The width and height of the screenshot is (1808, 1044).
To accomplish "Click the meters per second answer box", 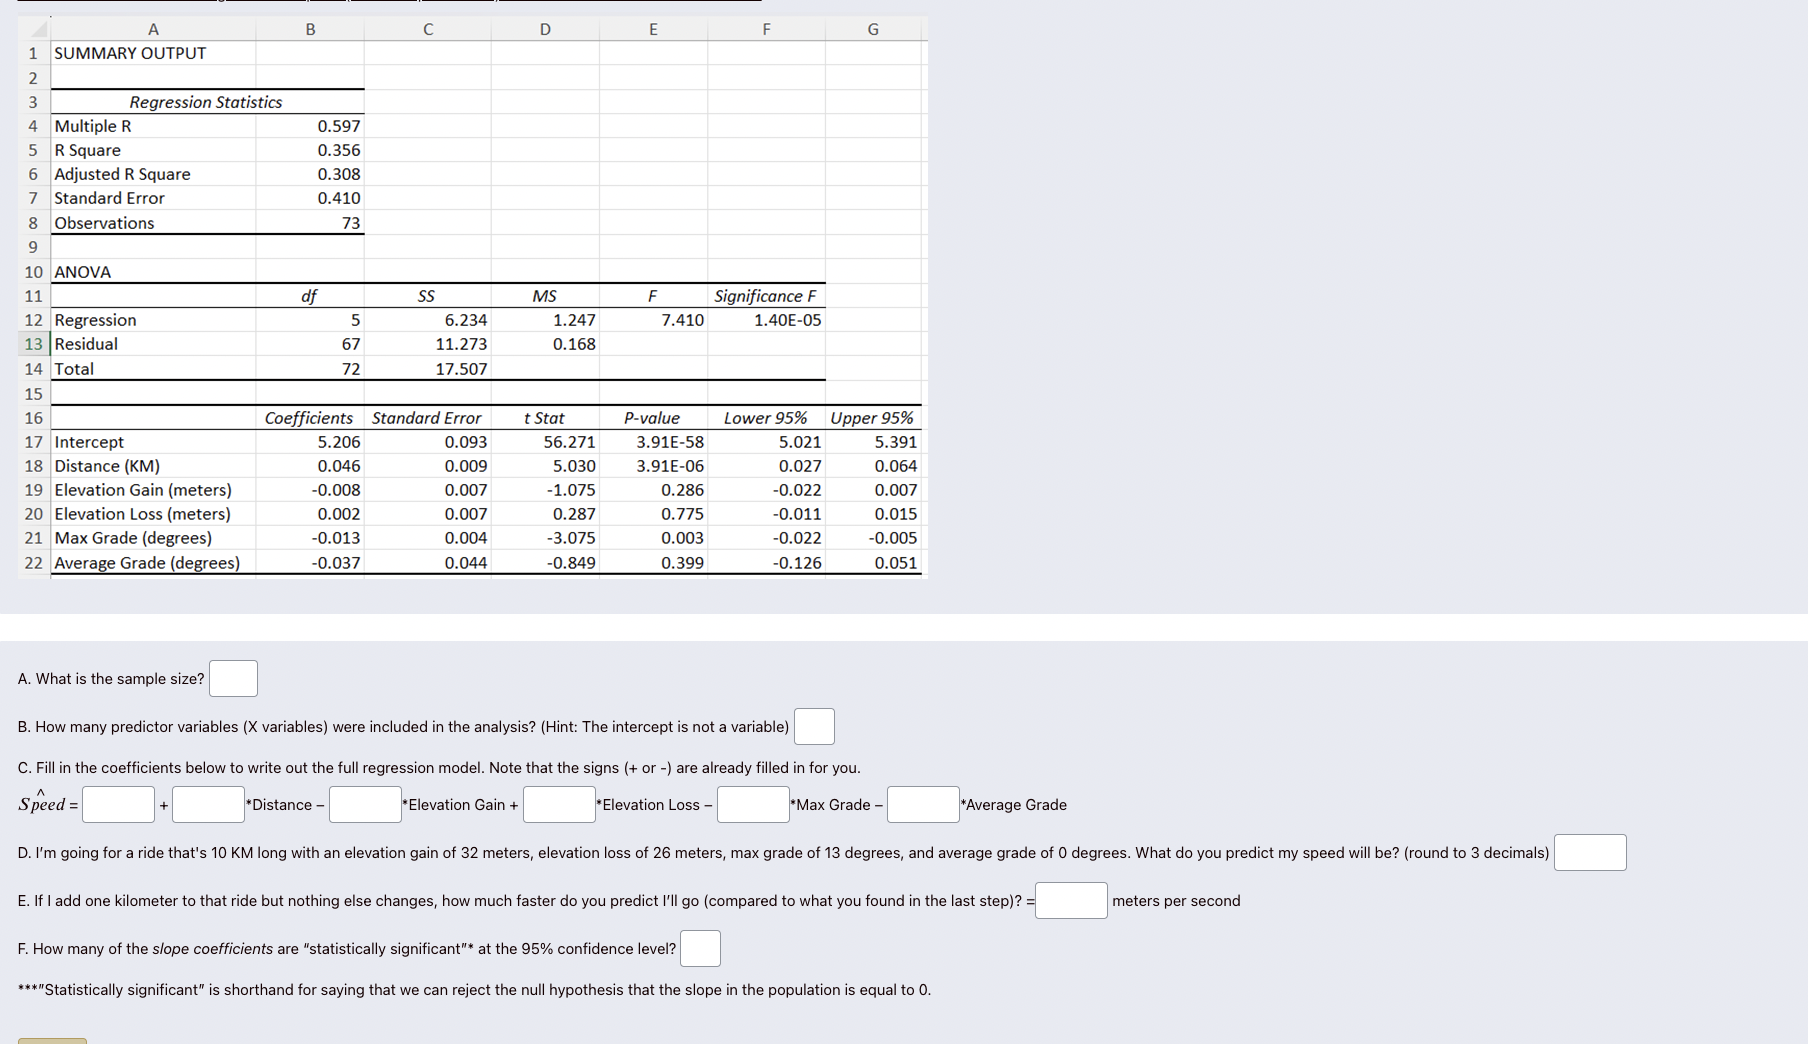I will (1071, 900).
